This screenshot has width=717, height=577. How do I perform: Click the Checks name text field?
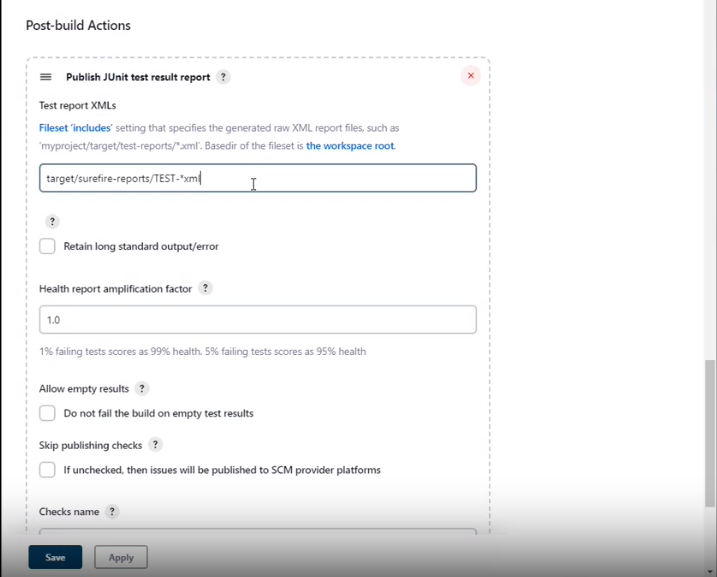[257, 533]
